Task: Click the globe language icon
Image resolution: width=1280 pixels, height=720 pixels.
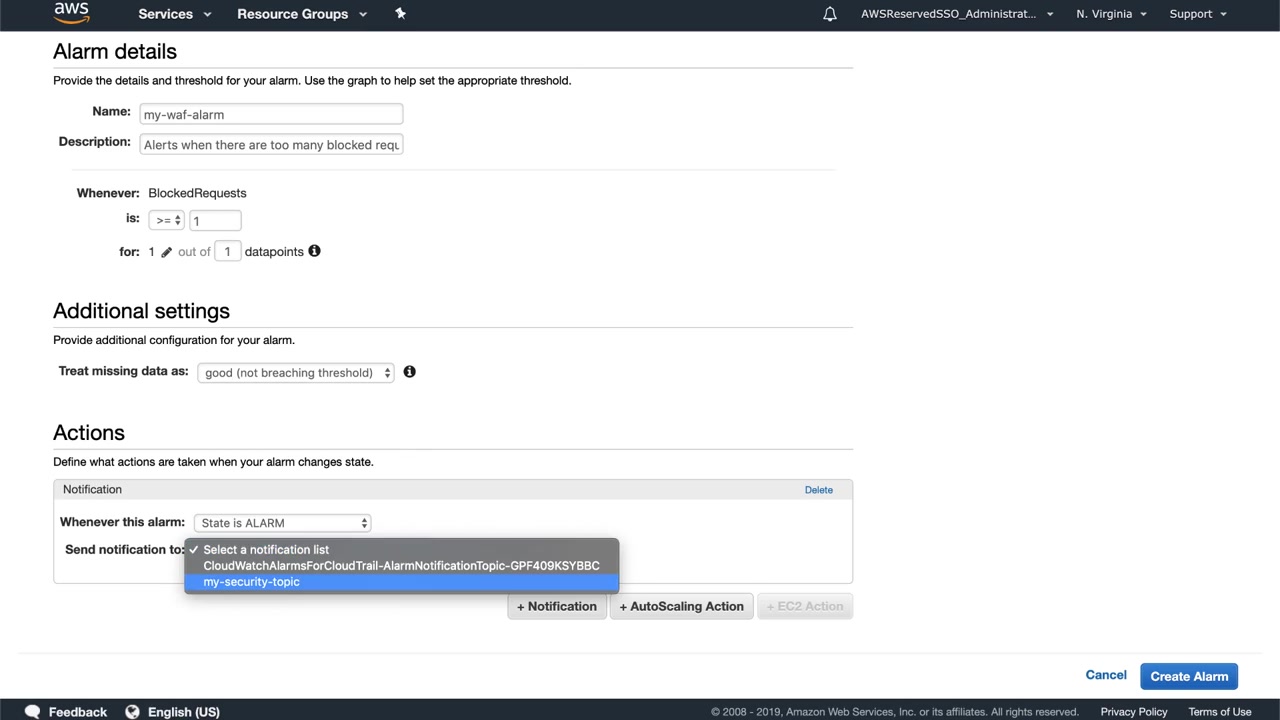Action: click(132, 711)
